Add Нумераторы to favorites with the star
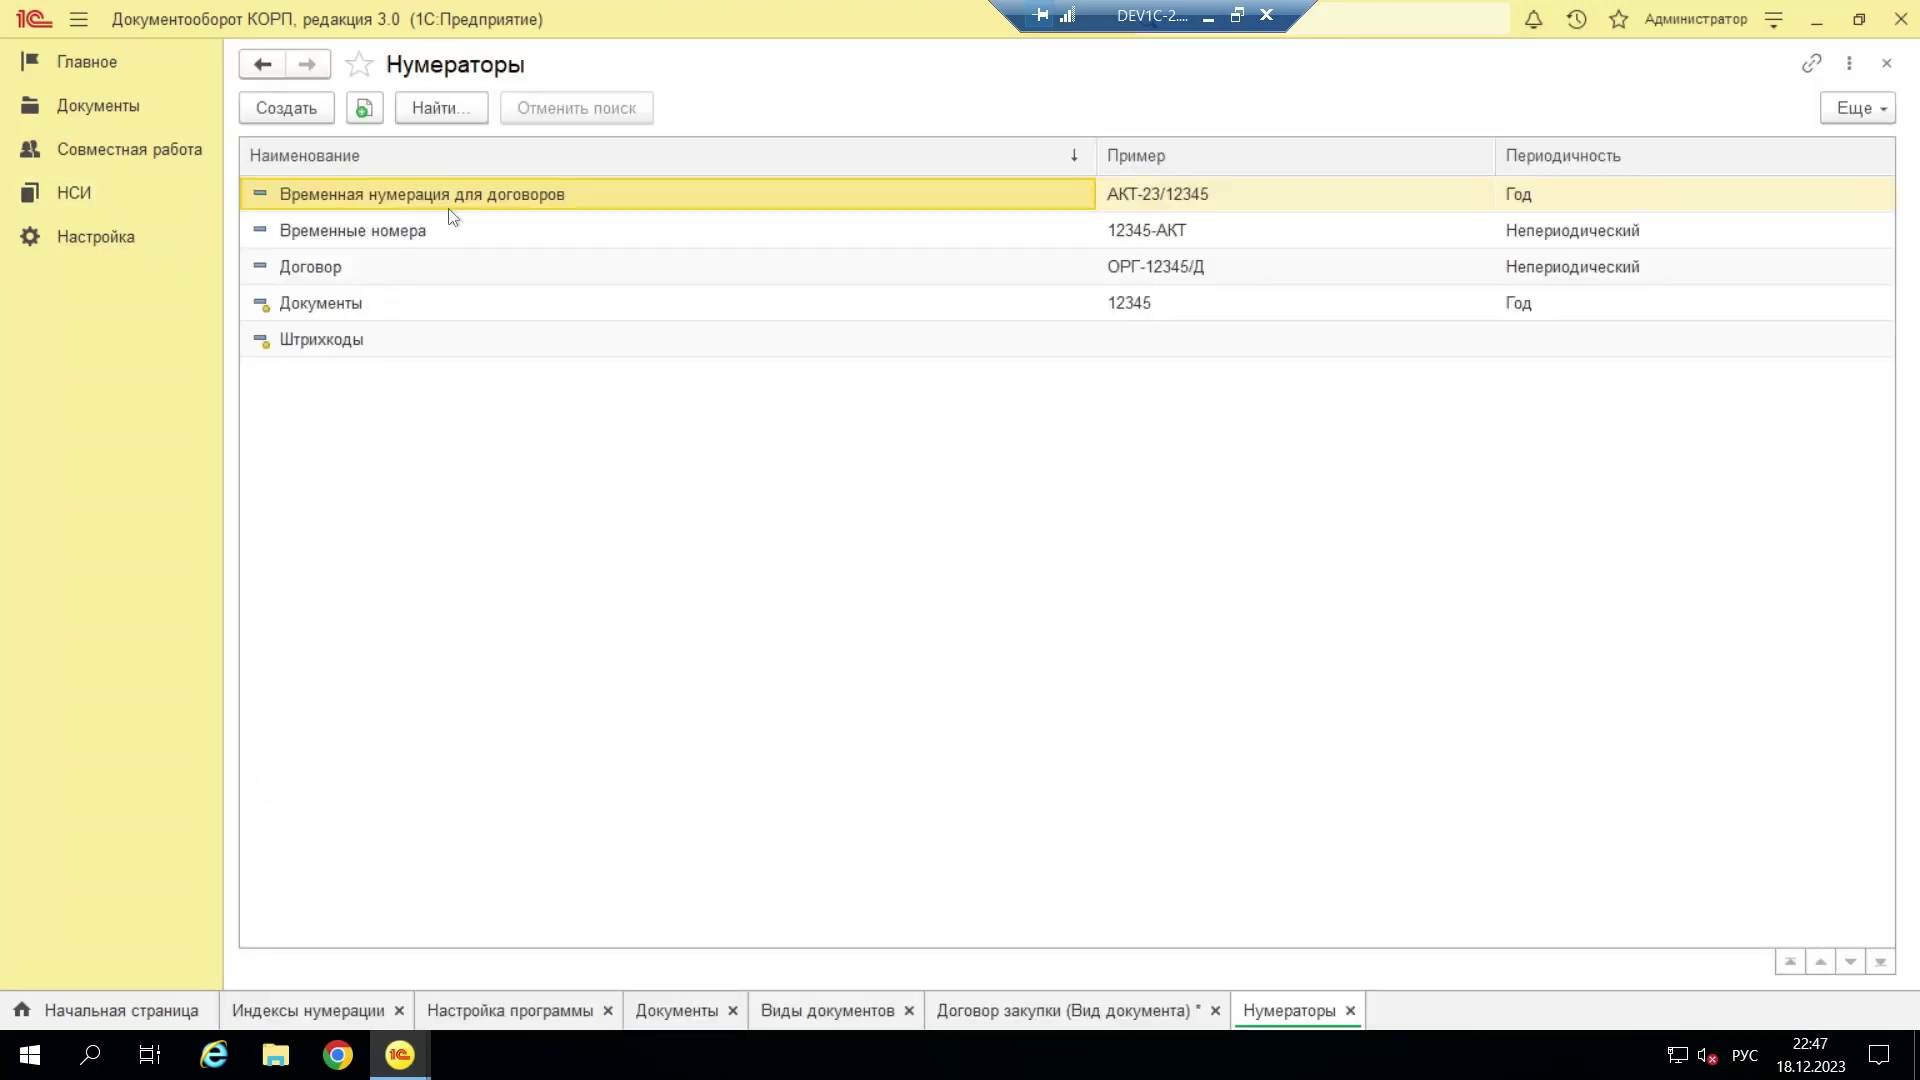1920x1080 pixels. tap(359, 65)
